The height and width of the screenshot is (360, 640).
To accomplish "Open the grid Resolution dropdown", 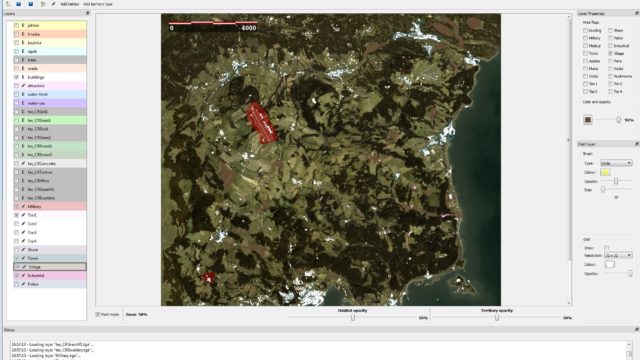I will (x=618, y=255).
